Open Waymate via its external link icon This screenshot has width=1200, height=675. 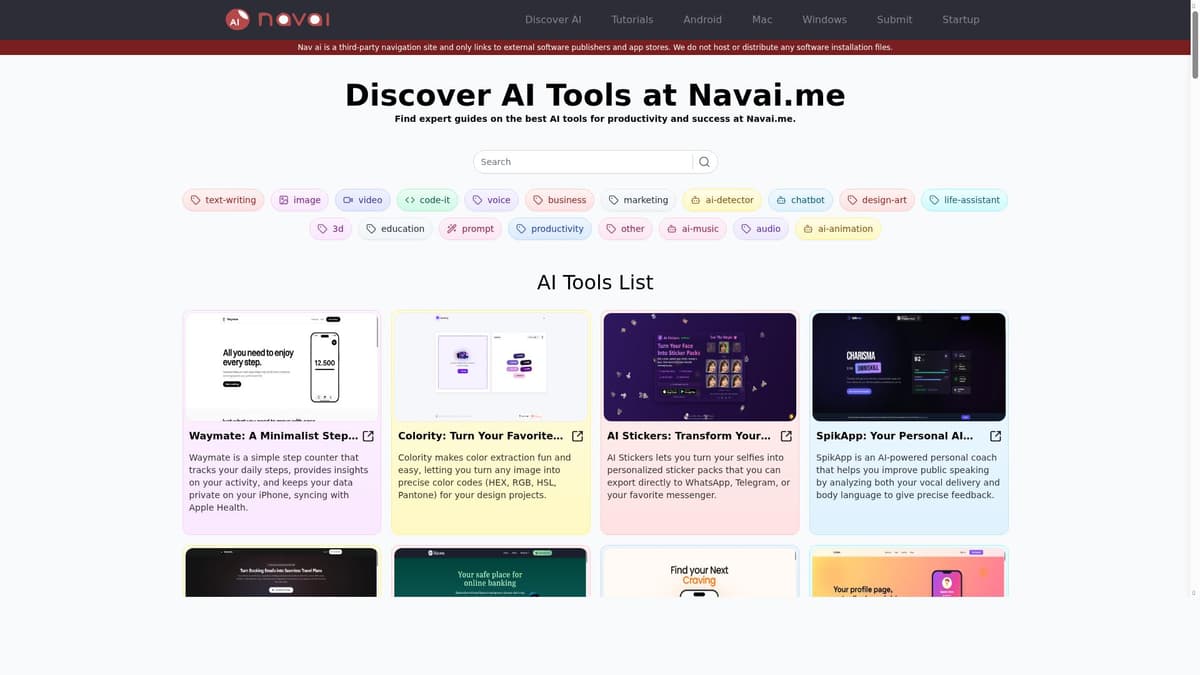click(x=367, y=436)
